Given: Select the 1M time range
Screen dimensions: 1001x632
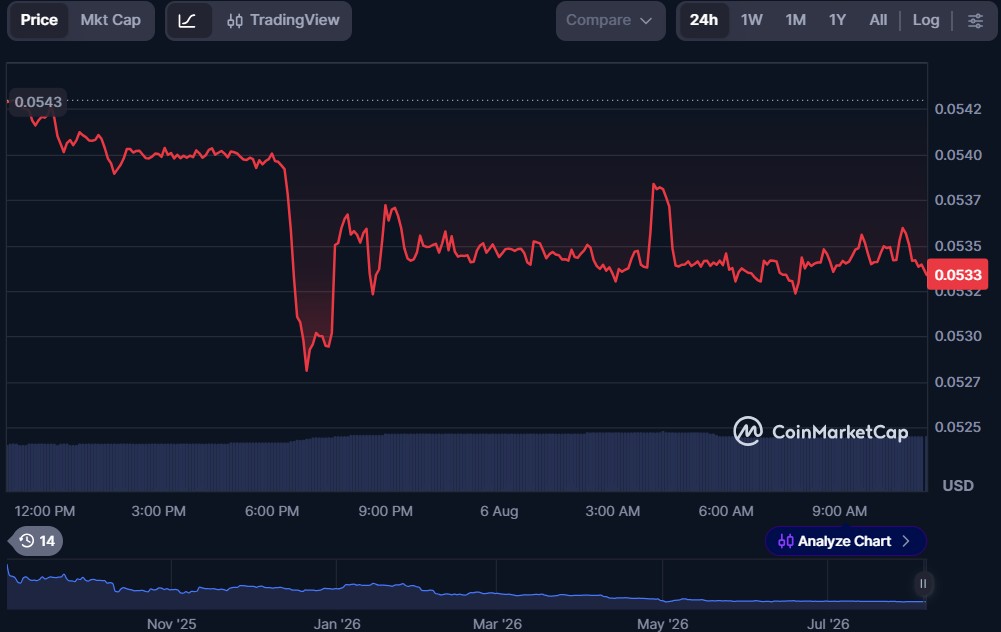Looking at the screenshot, I should [795, 20].
